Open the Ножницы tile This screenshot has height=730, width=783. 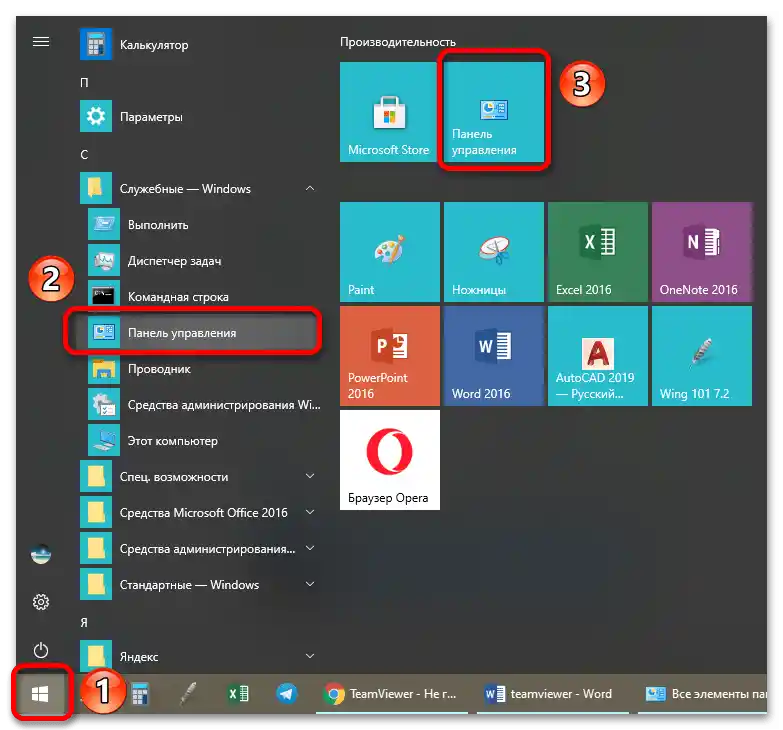point(494,252)
